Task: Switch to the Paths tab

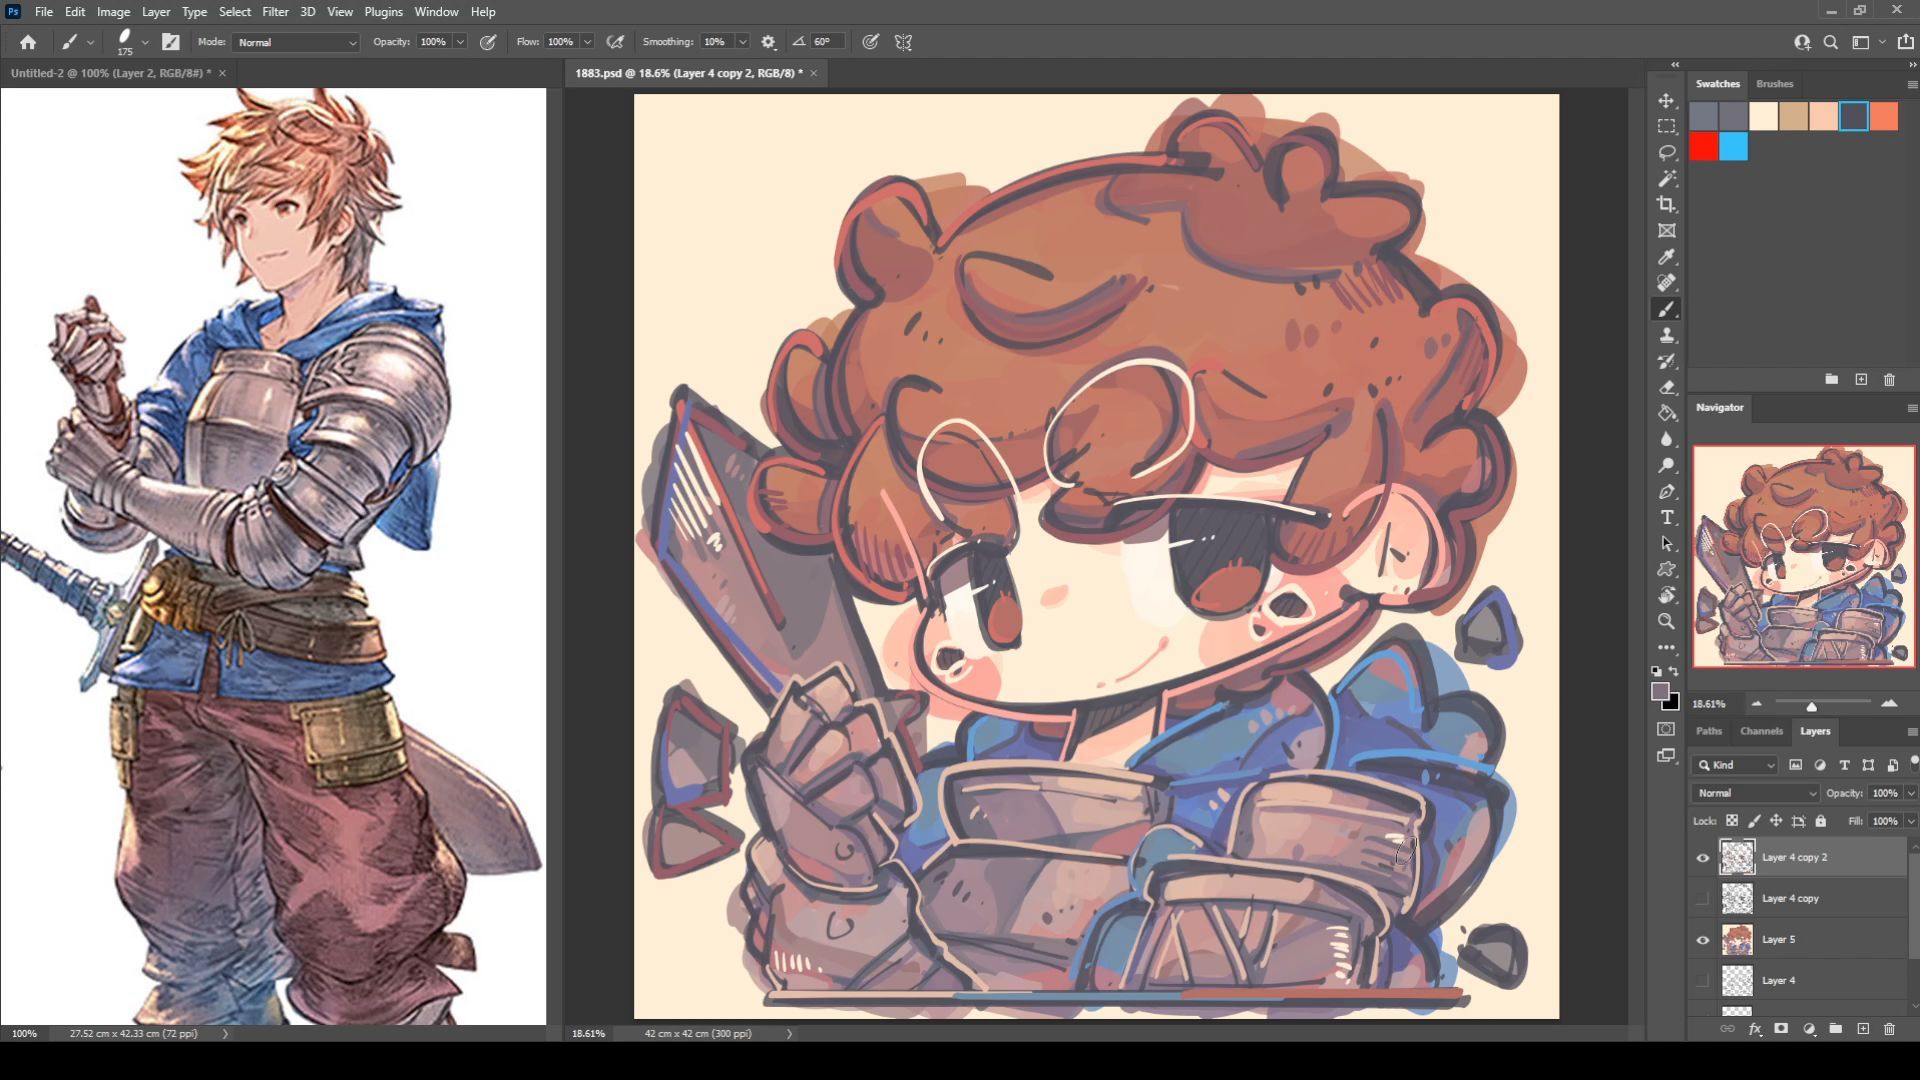Action: click(1709, 731)
